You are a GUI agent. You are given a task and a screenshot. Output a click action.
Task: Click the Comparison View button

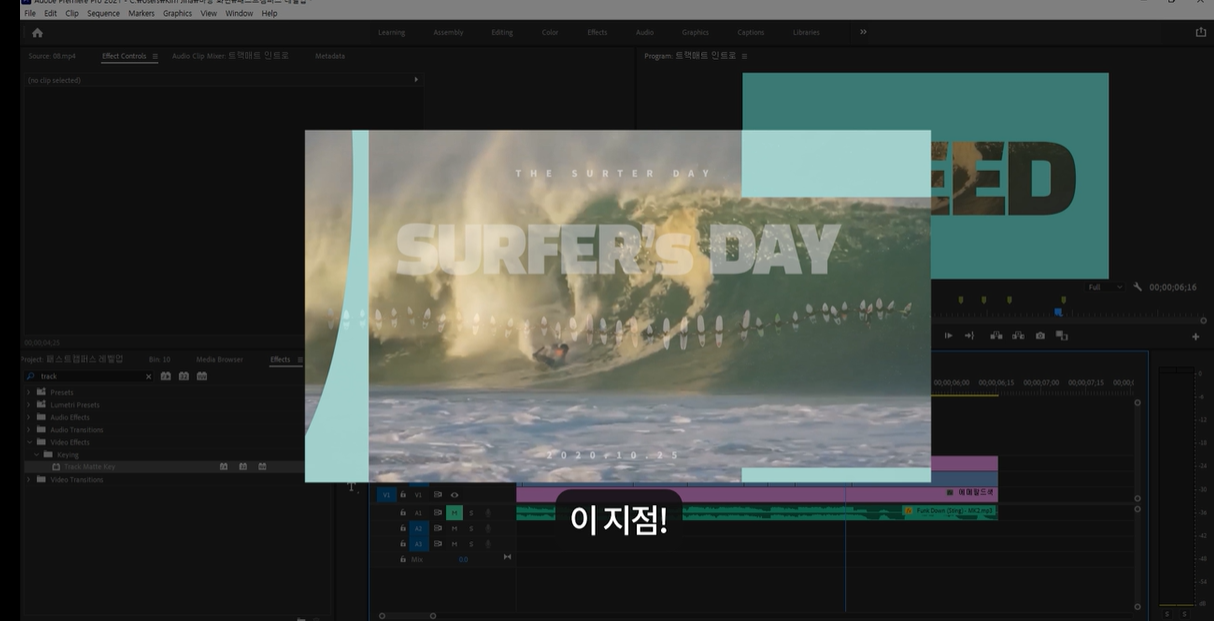click(1061, 336)
